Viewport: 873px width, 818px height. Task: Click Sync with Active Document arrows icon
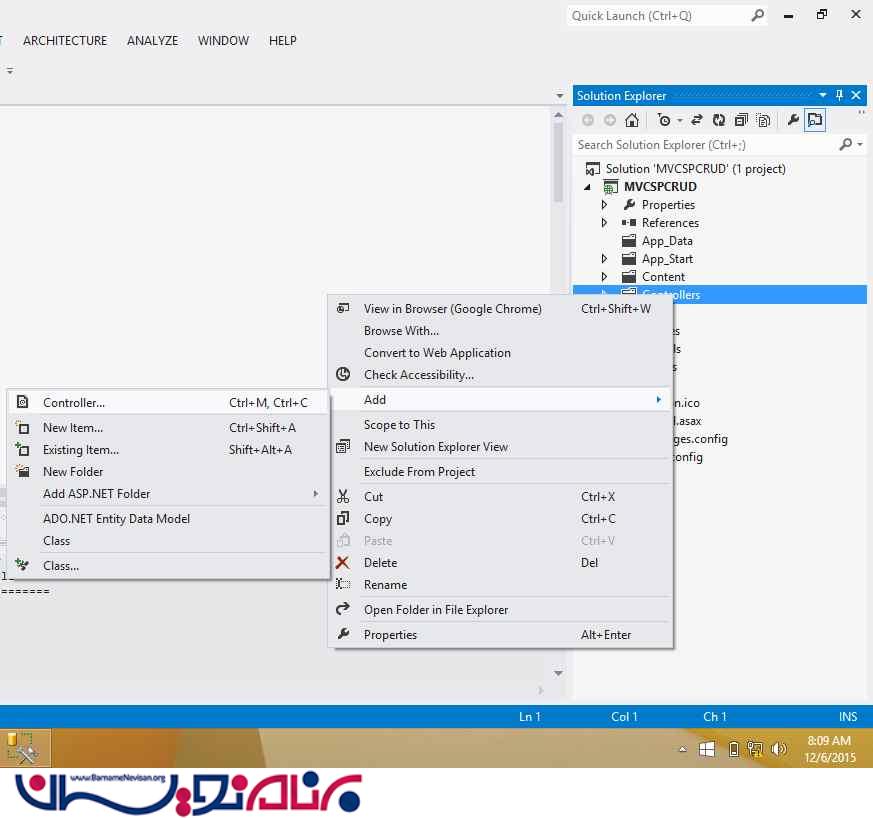(x=697, y=120)
